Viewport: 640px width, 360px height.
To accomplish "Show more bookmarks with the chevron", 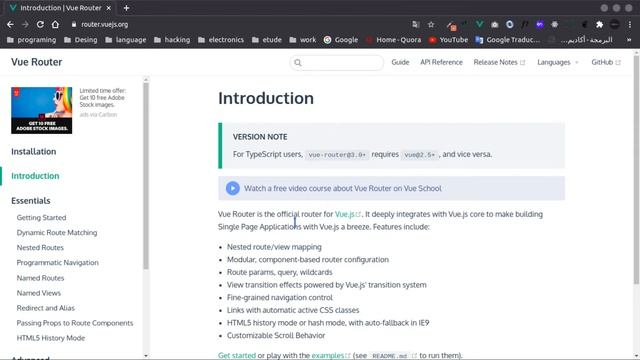I will (629, 40).
